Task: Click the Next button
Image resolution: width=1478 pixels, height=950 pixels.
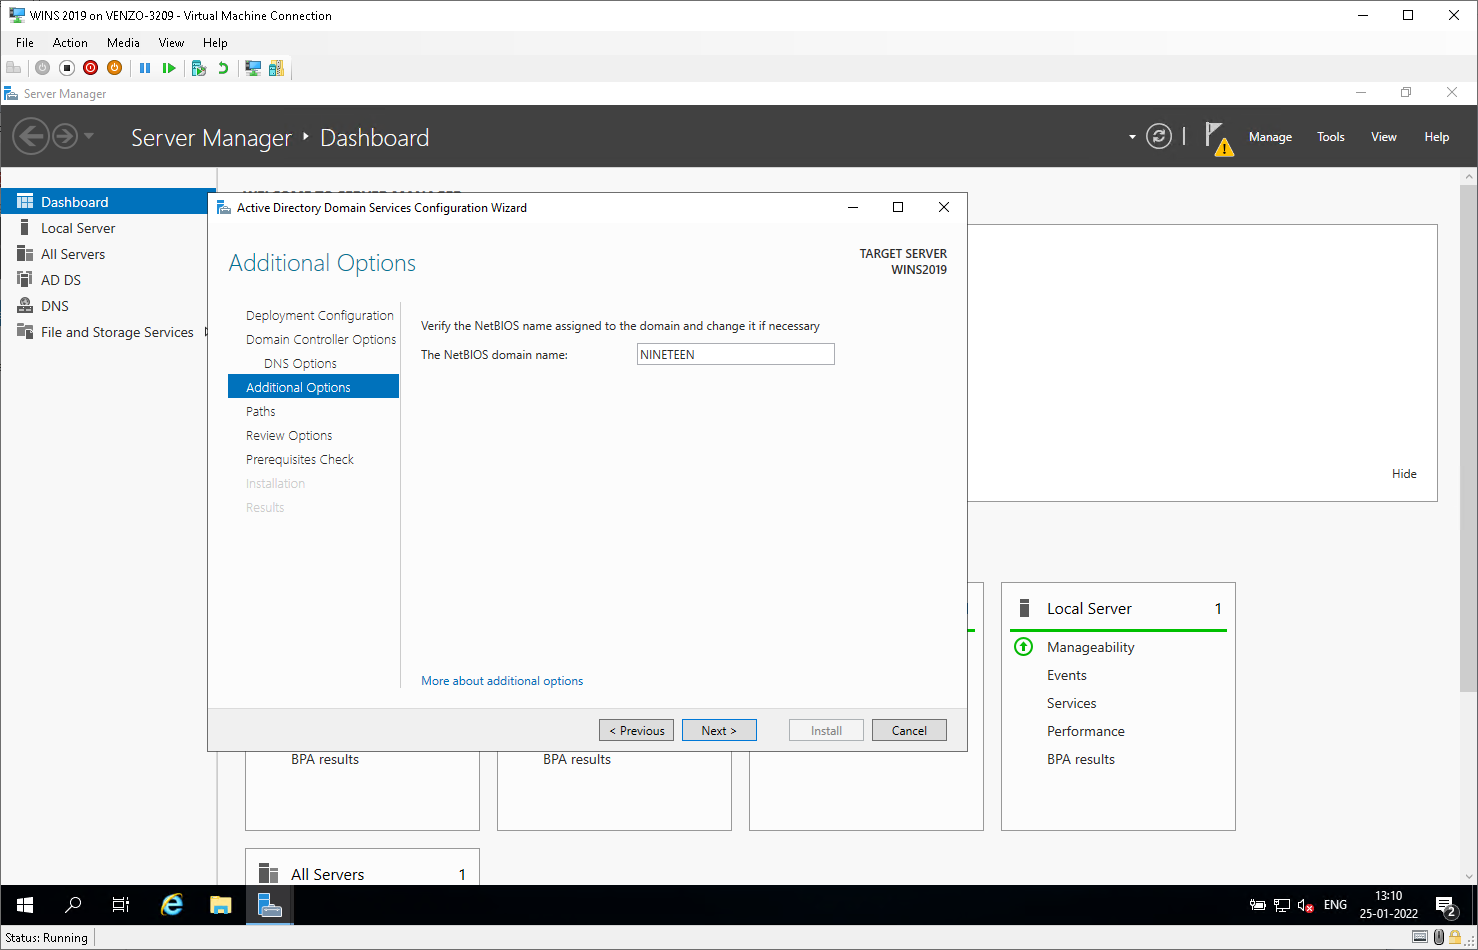Action: 719,730
